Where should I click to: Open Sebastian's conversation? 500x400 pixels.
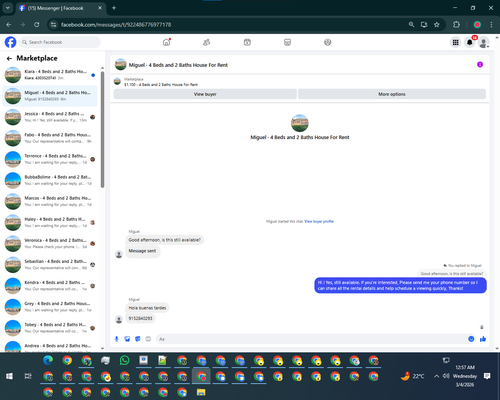point(50,265)
